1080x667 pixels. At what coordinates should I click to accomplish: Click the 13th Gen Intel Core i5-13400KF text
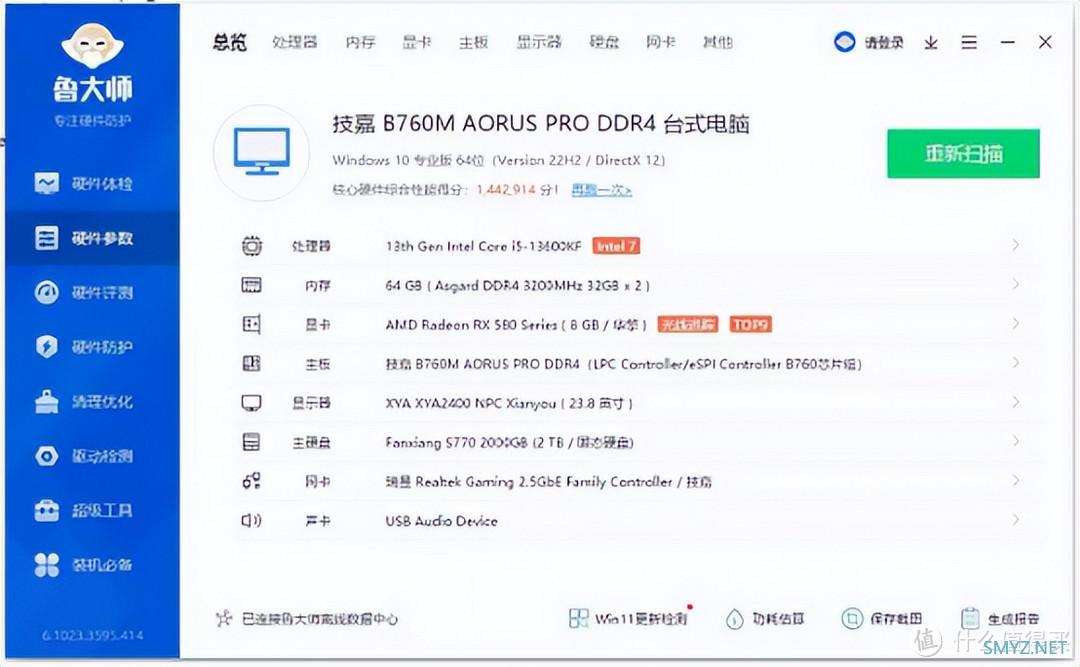pyautogui.click(x=484, y=246)
